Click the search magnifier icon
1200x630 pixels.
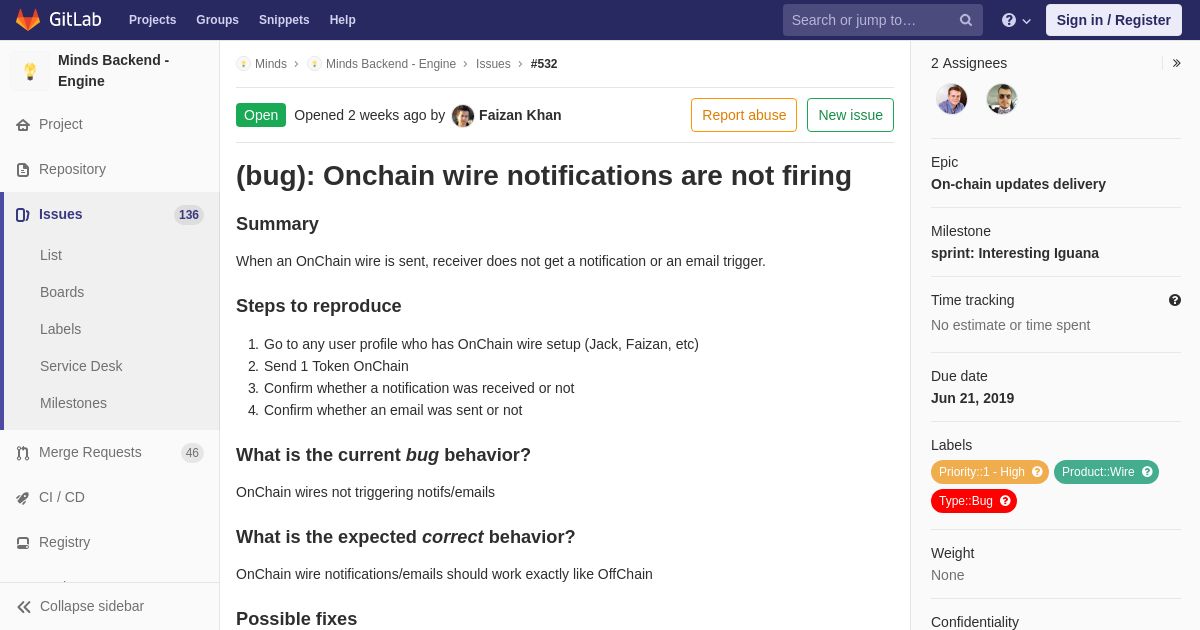[x=965, y=20]
